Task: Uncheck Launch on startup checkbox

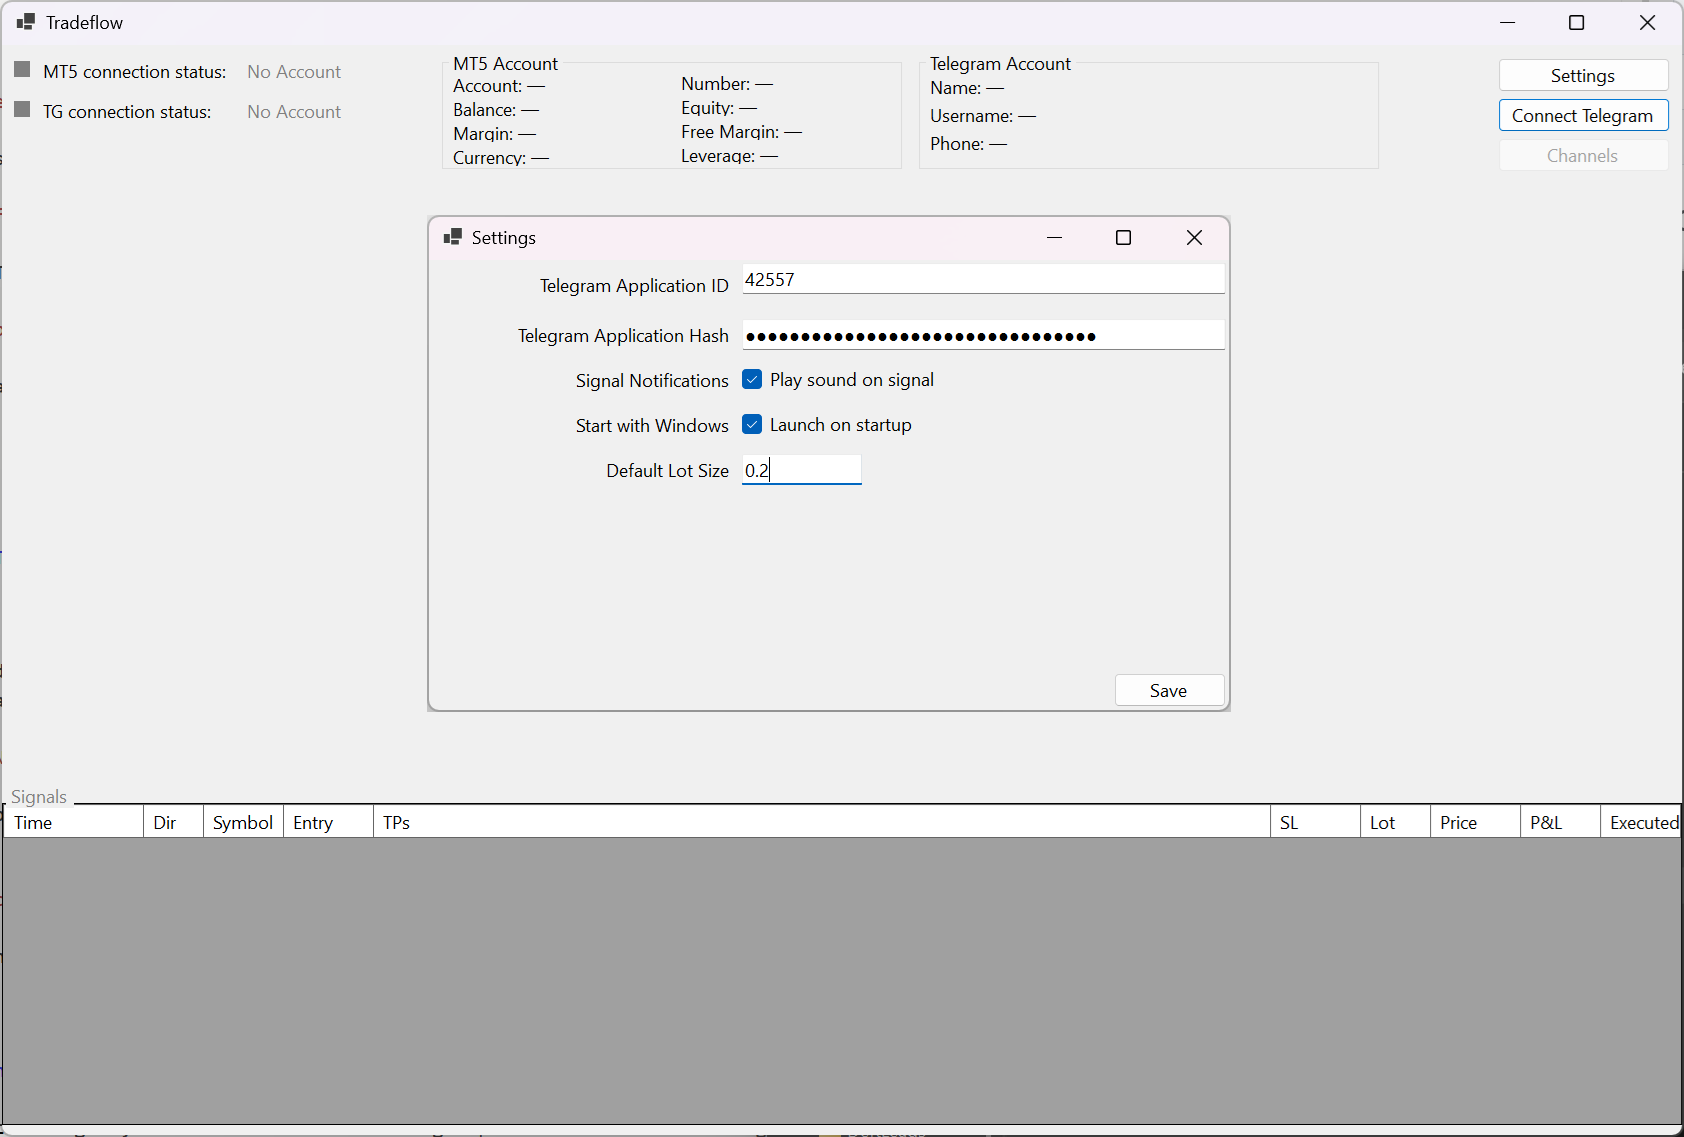Action: click(x=752, y=425)
